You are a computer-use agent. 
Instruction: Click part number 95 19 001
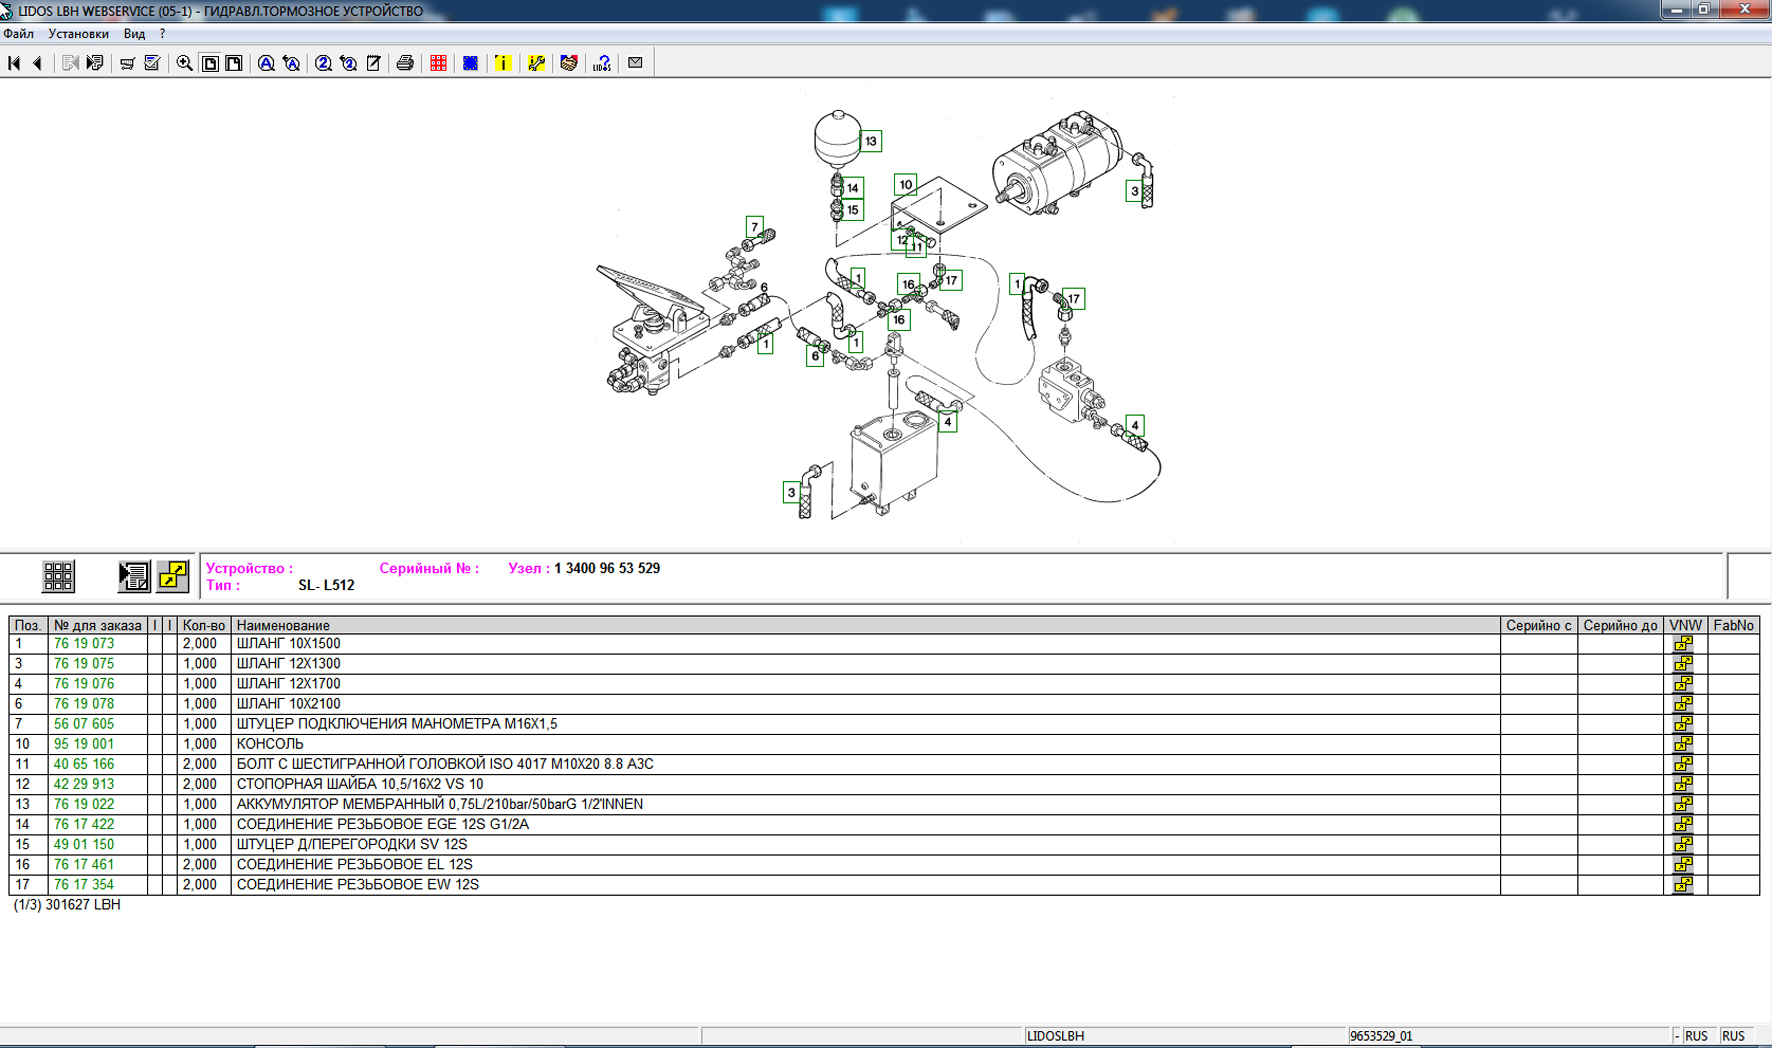coord(84,744)
